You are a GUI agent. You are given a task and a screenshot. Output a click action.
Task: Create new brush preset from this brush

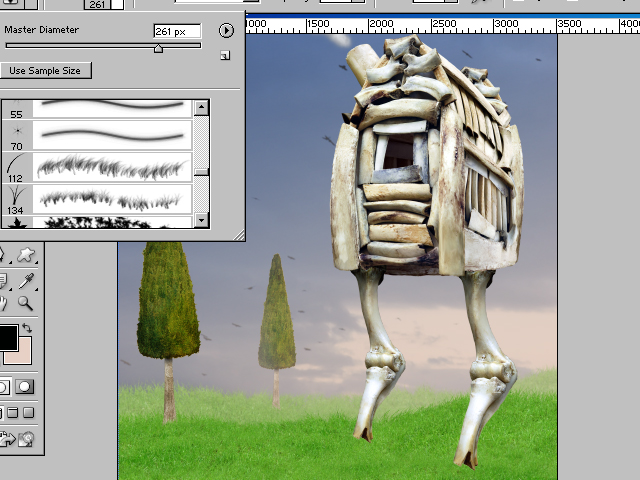pos(225,56)
